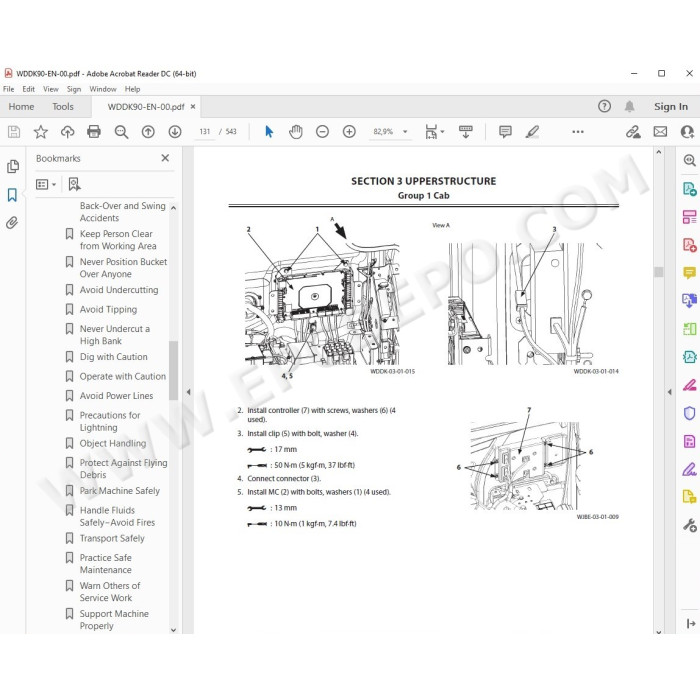
Task: Open bookmark Avoid Tipping
Action: [x=108, y=309]
